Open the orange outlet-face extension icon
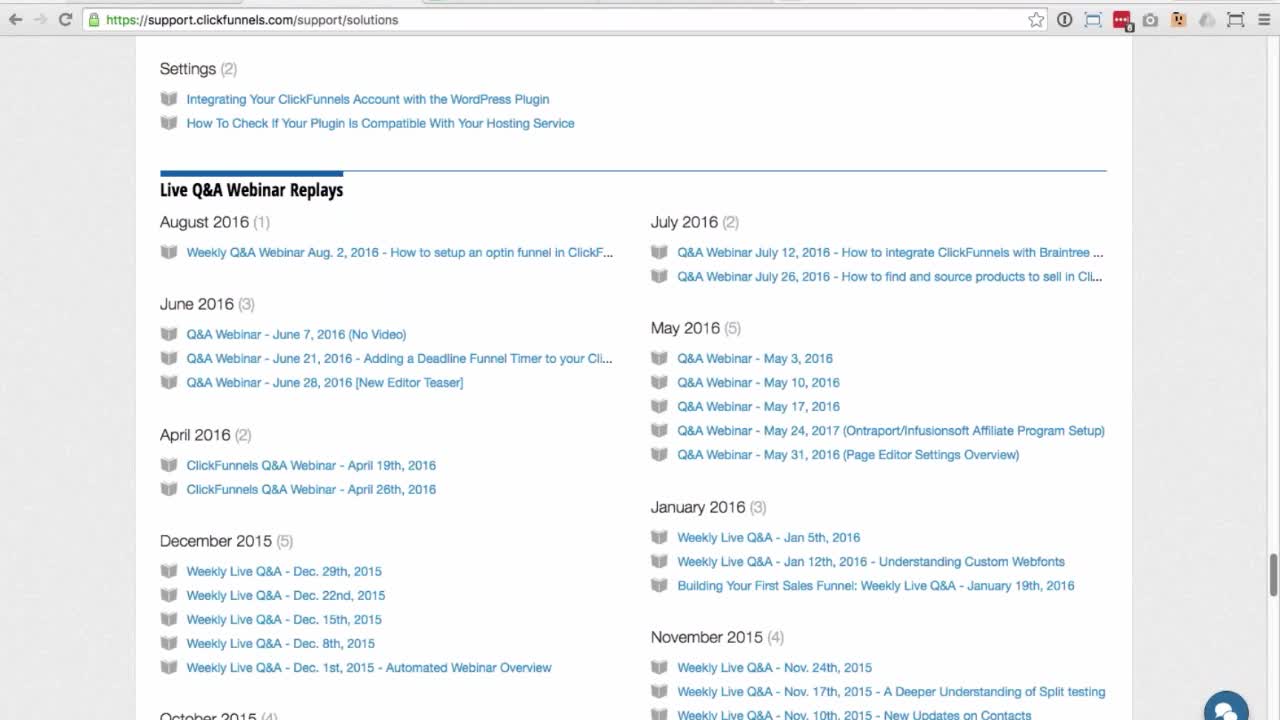The width and height of the screenshot is (1280, 720). click(x=1179, y=19)
